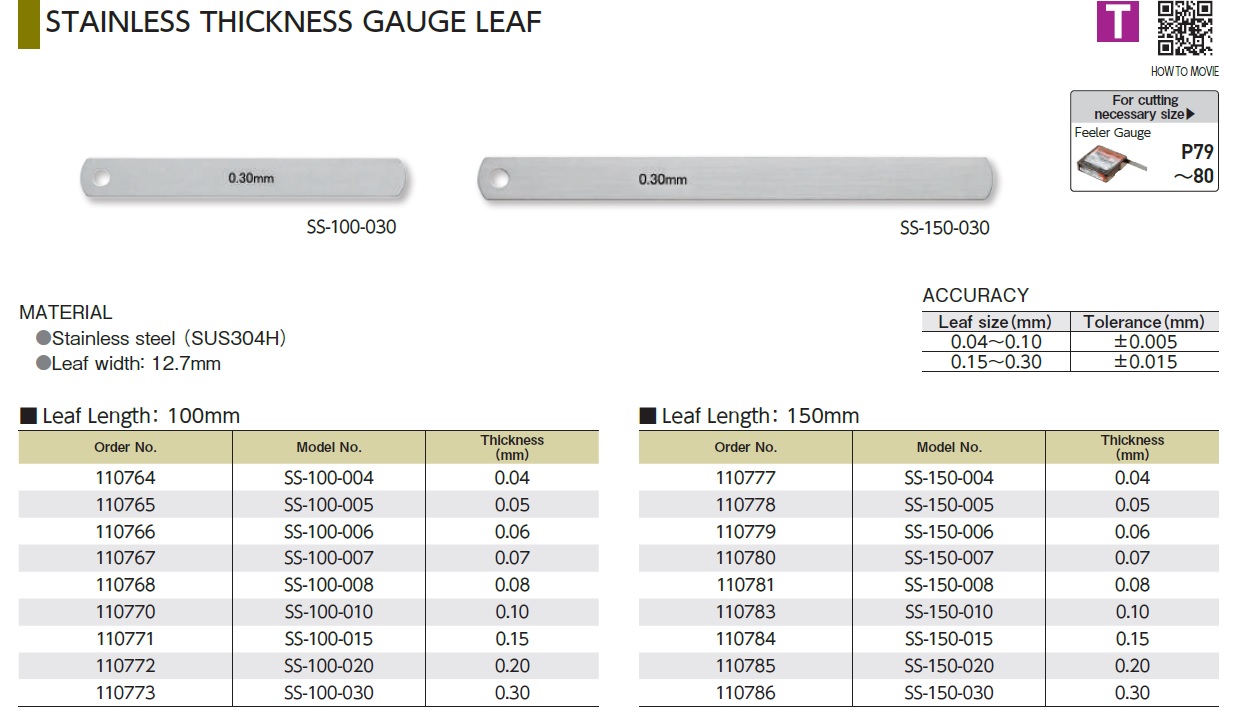Click the 'For cutting necessary size' arrow
This screenshot has width=1243, height=719.
coord(1191,114)
